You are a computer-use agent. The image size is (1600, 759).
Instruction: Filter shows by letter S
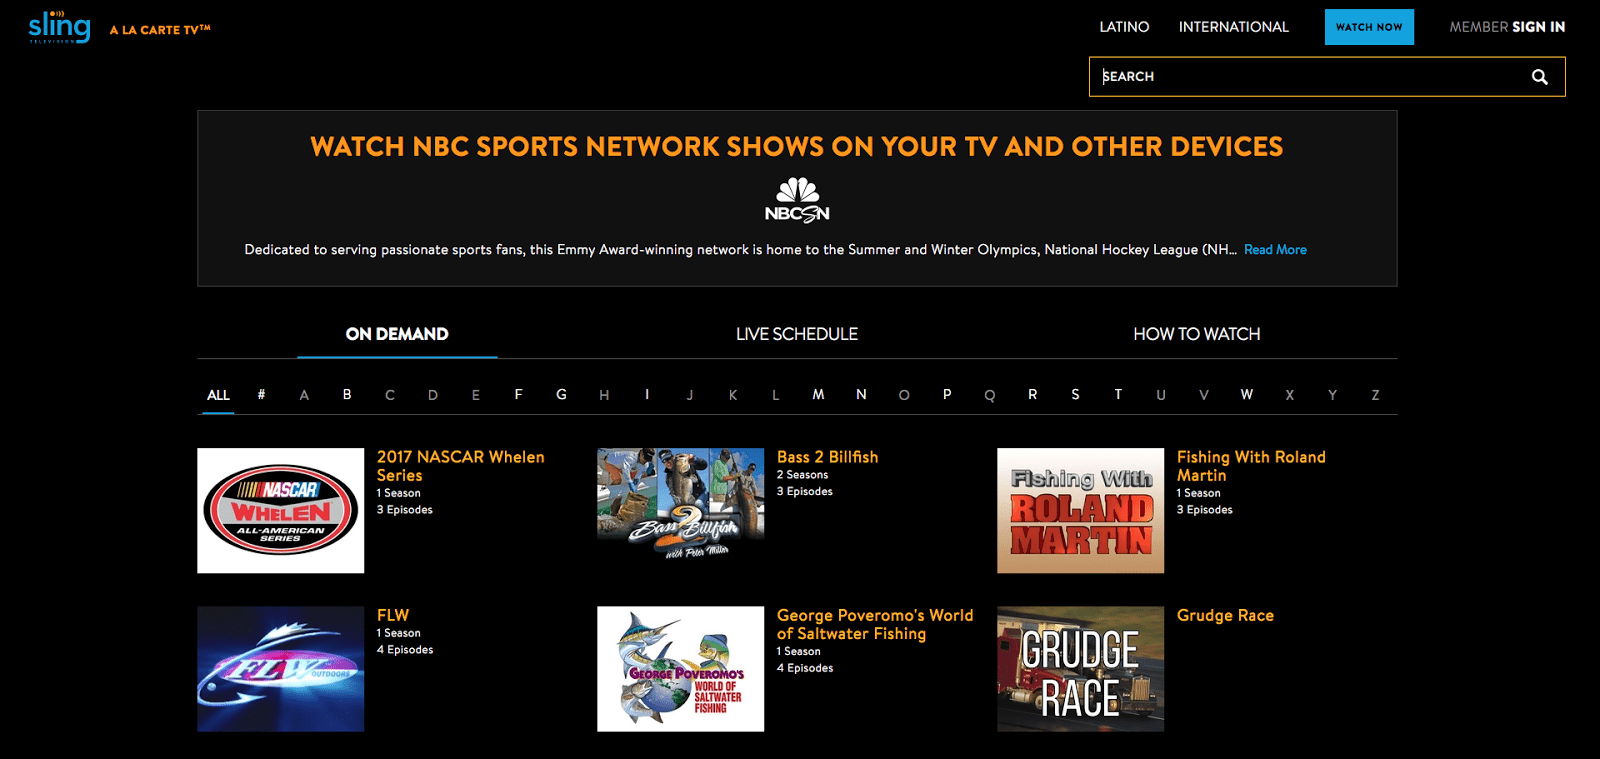(1075, 395)
